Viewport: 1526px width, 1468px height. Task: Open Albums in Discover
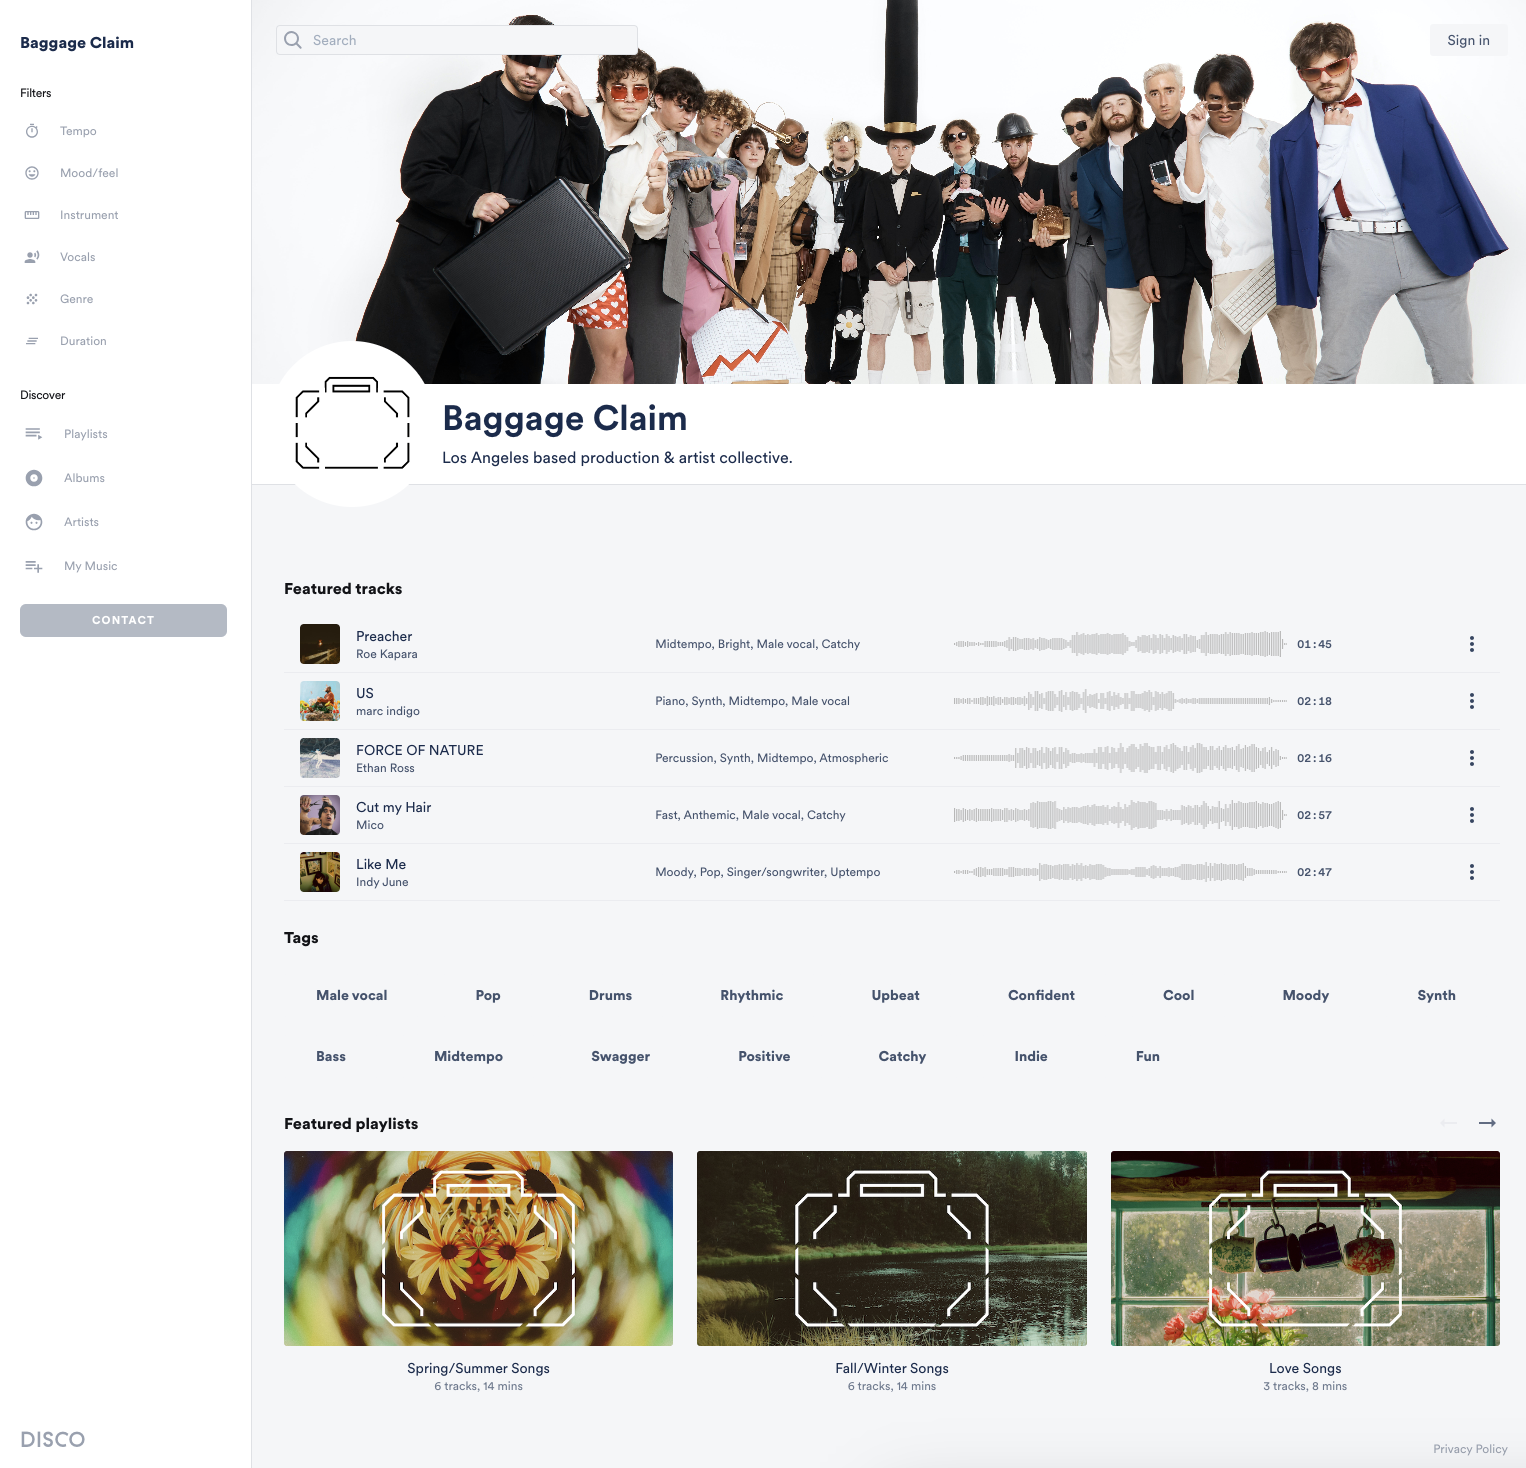[84, 478]
